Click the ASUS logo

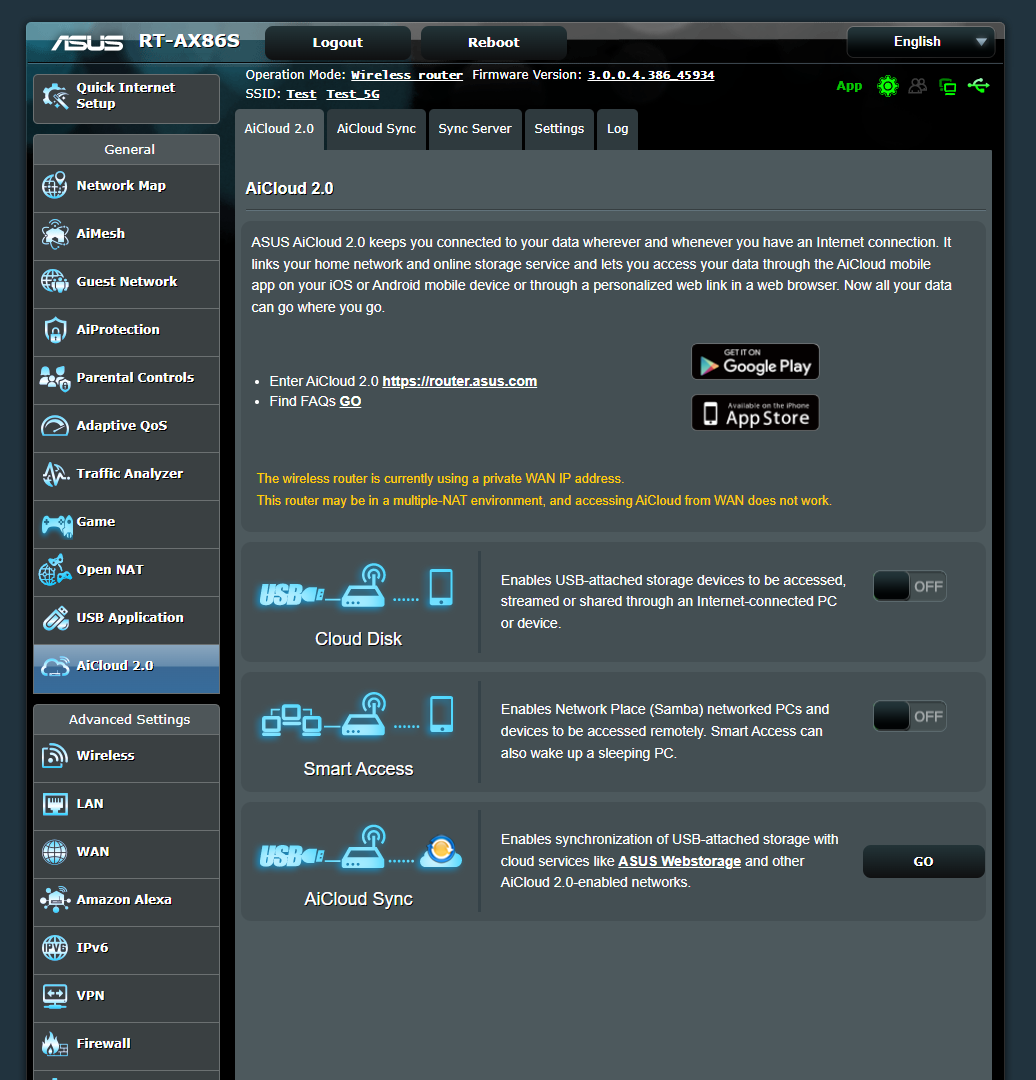87,43
